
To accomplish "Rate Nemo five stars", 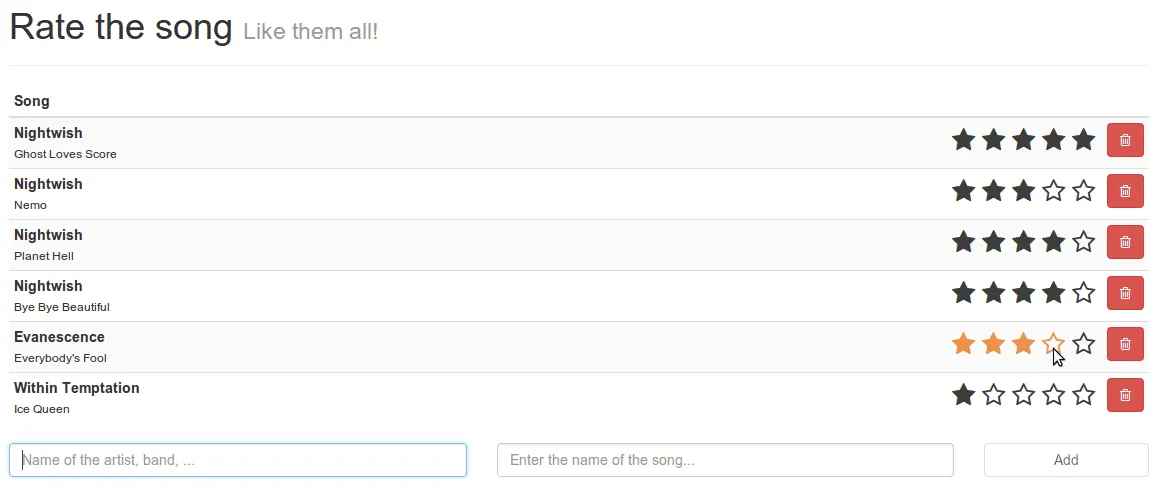I will (1083, 191).
